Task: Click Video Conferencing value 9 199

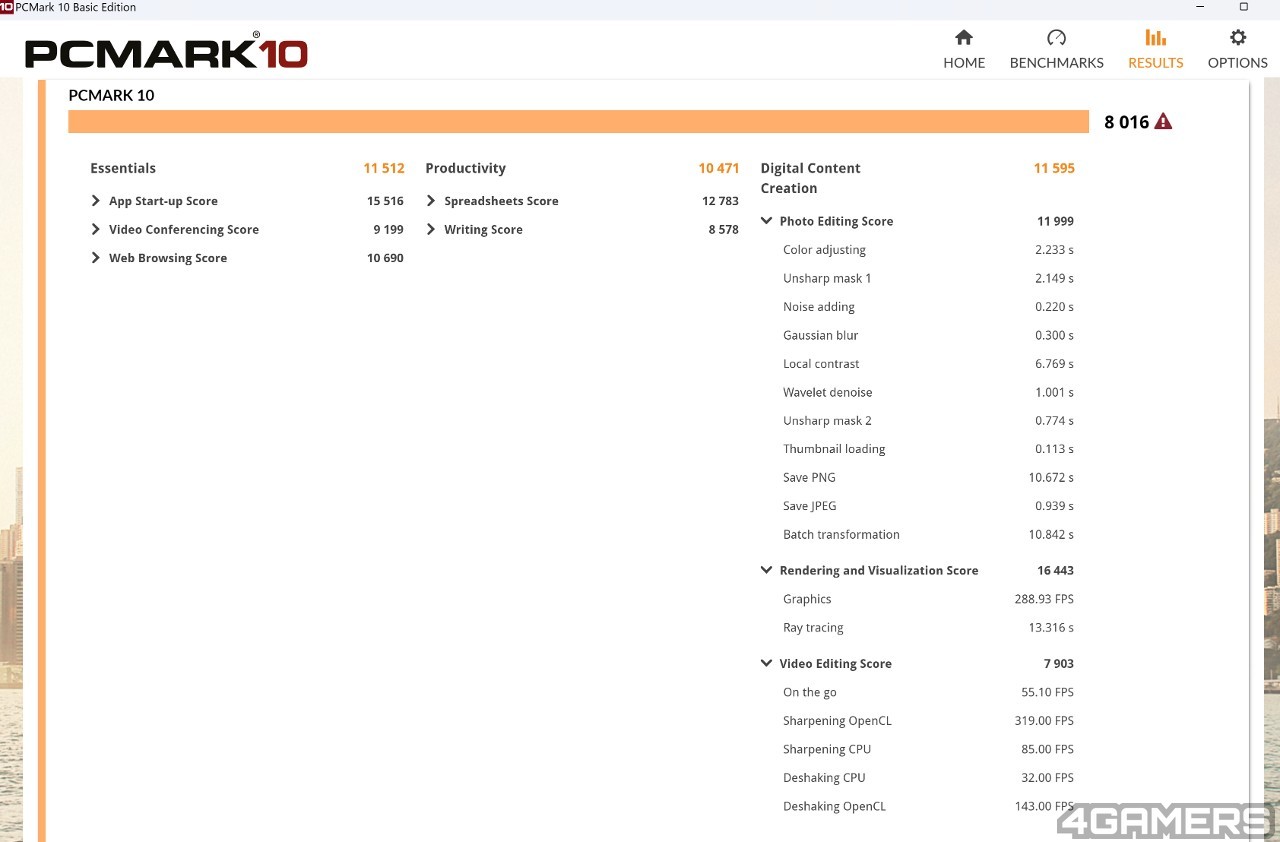Action: click(388, 230)
